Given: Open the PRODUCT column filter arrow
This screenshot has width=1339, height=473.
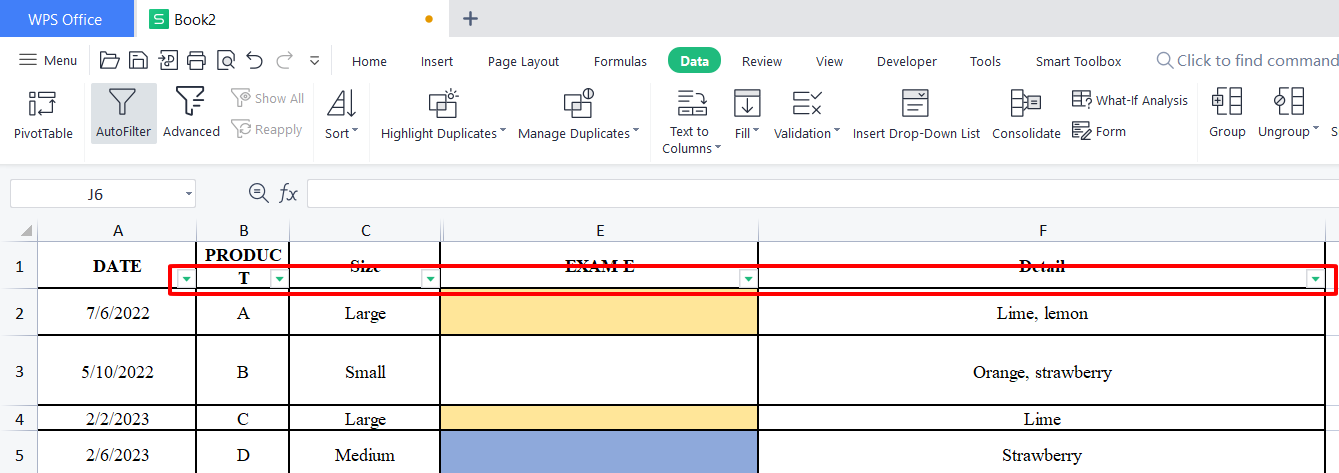Looking at the screenshot, I should tap(280, 279).
